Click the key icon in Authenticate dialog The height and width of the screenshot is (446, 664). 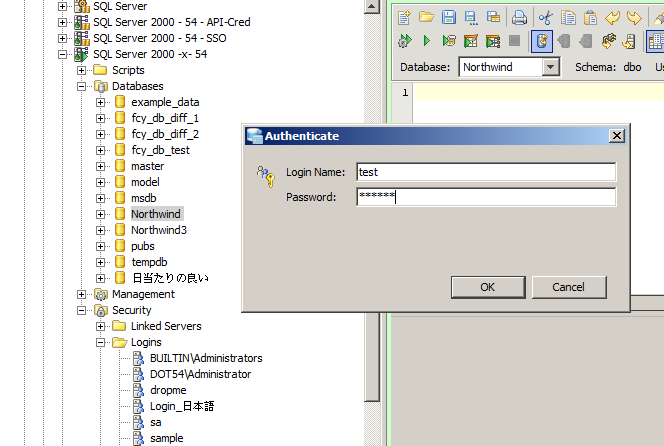[266, 176]
